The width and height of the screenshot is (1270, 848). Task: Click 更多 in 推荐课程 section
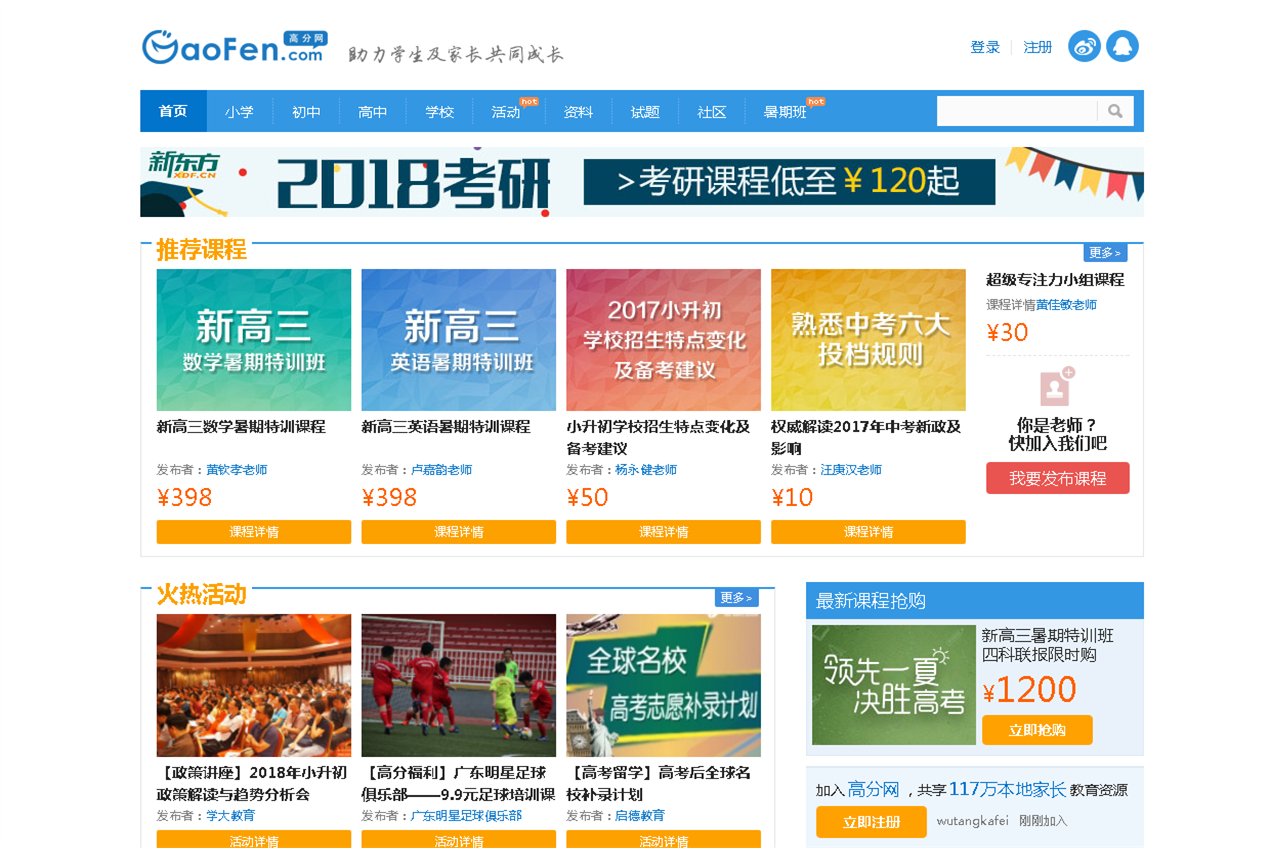coord(1105,252)
